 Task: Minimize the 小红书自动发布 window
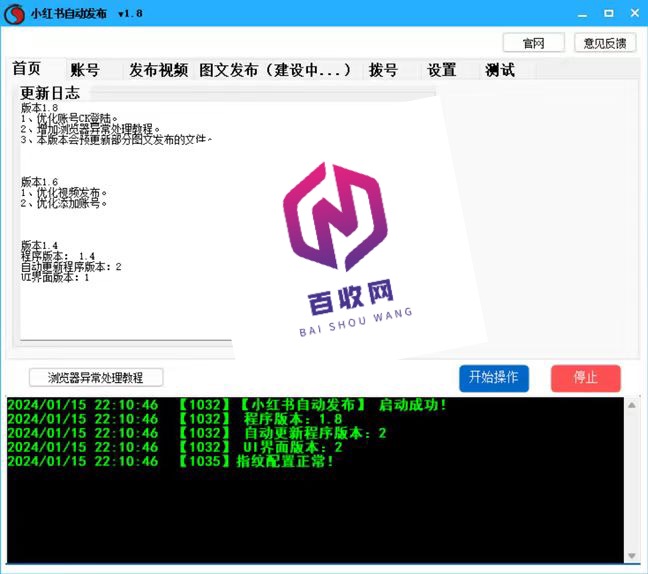(x=582, y=14)
